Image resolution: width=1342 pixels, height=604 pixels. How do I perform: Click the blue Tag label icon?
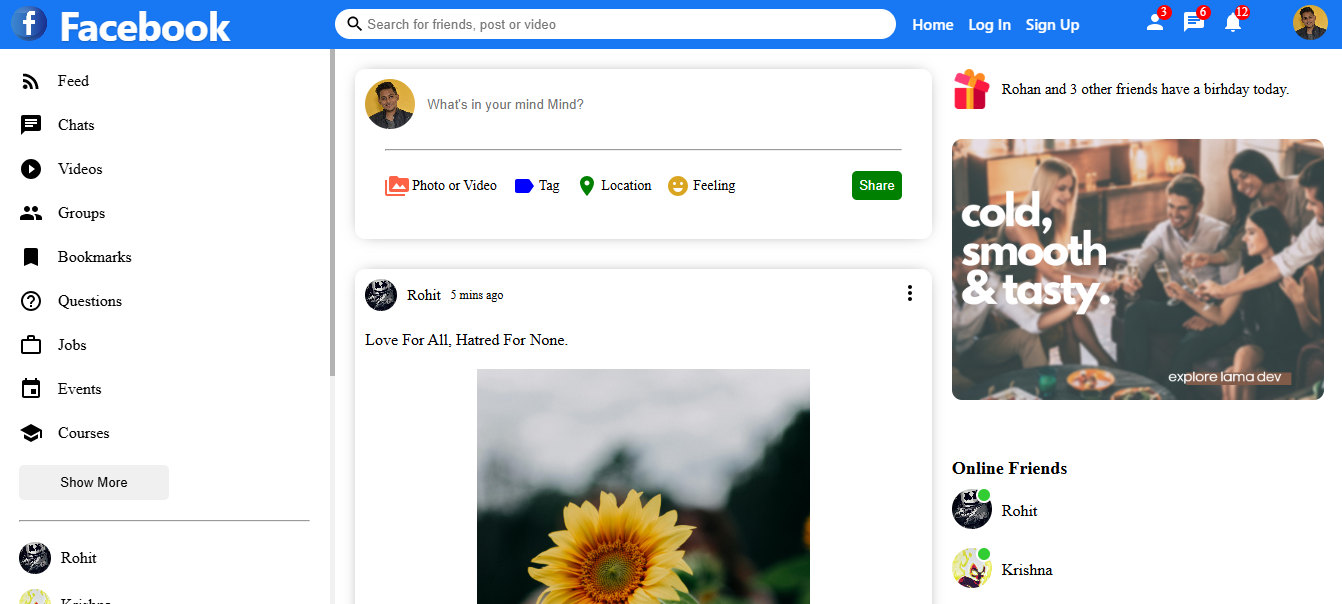(x=524, y=186)
